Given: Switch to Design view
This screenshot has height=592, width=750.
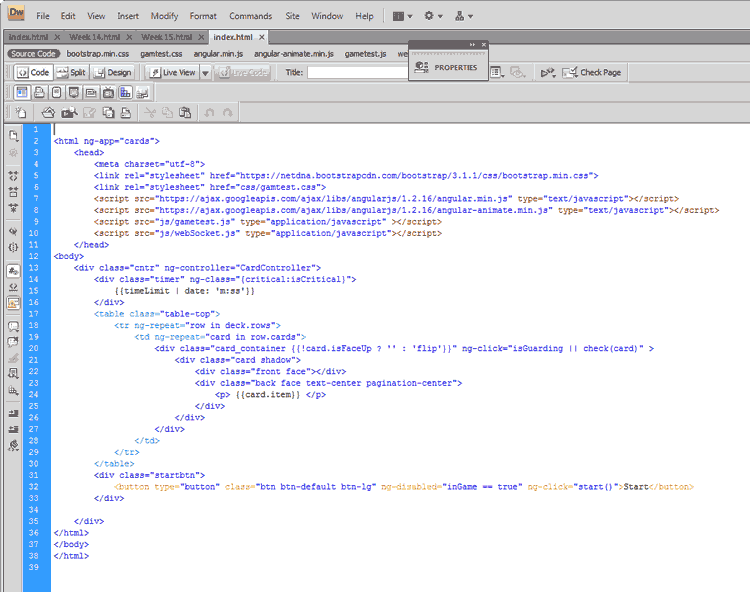Looking at the screenshot, I should (113, 72).
